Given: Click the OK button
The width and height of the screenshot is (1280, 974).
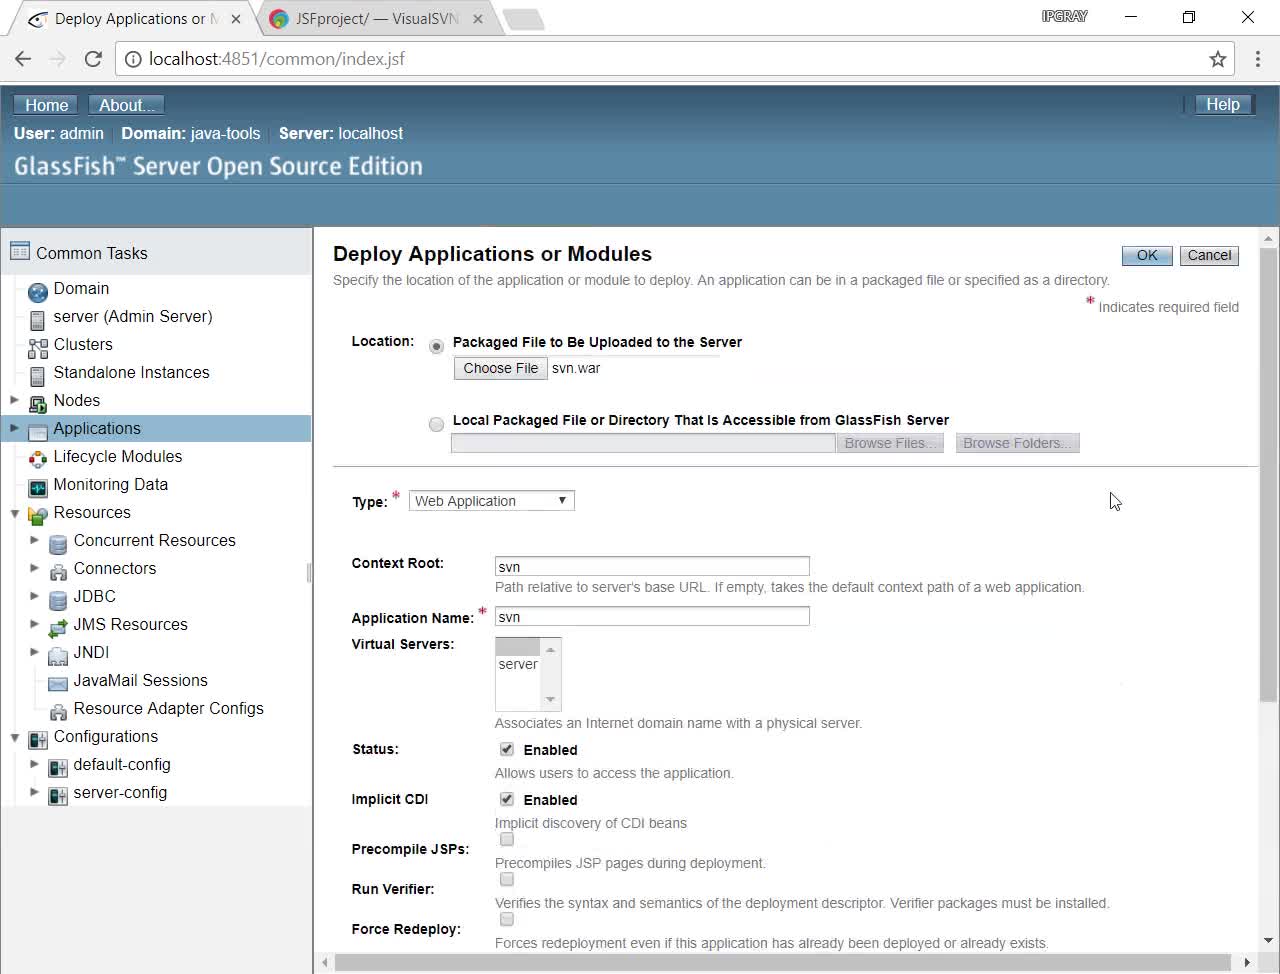Looking at the screenshot, I should pos(1147,255).
